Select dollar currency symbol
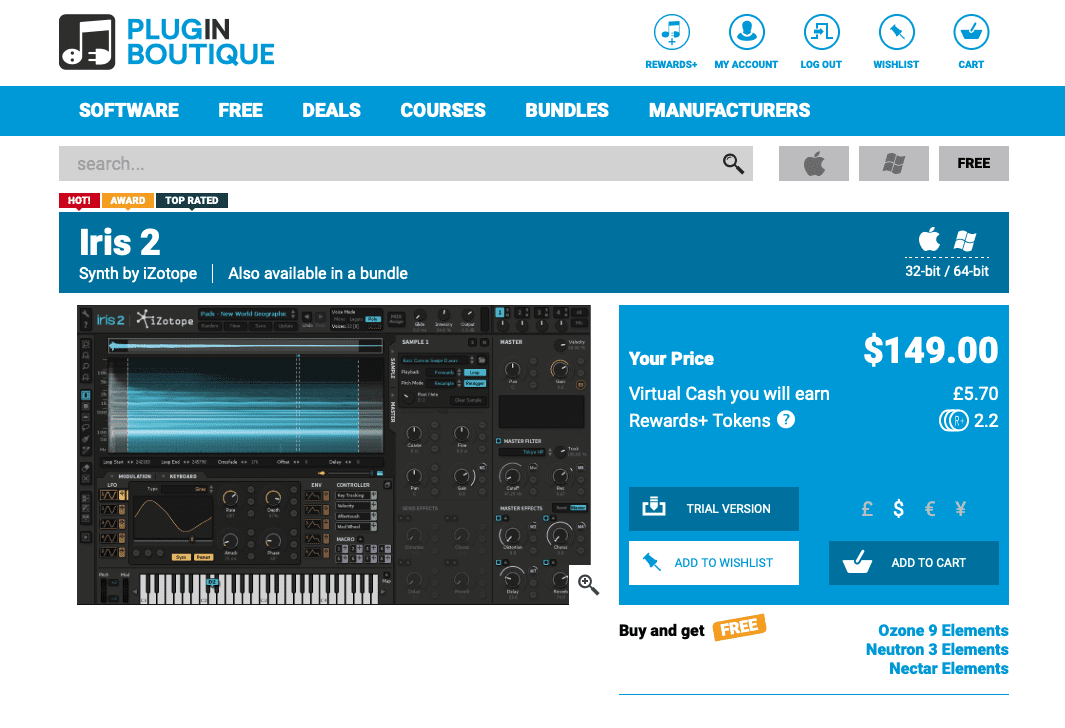This screenshot has width=1065, height=728. 899,509
